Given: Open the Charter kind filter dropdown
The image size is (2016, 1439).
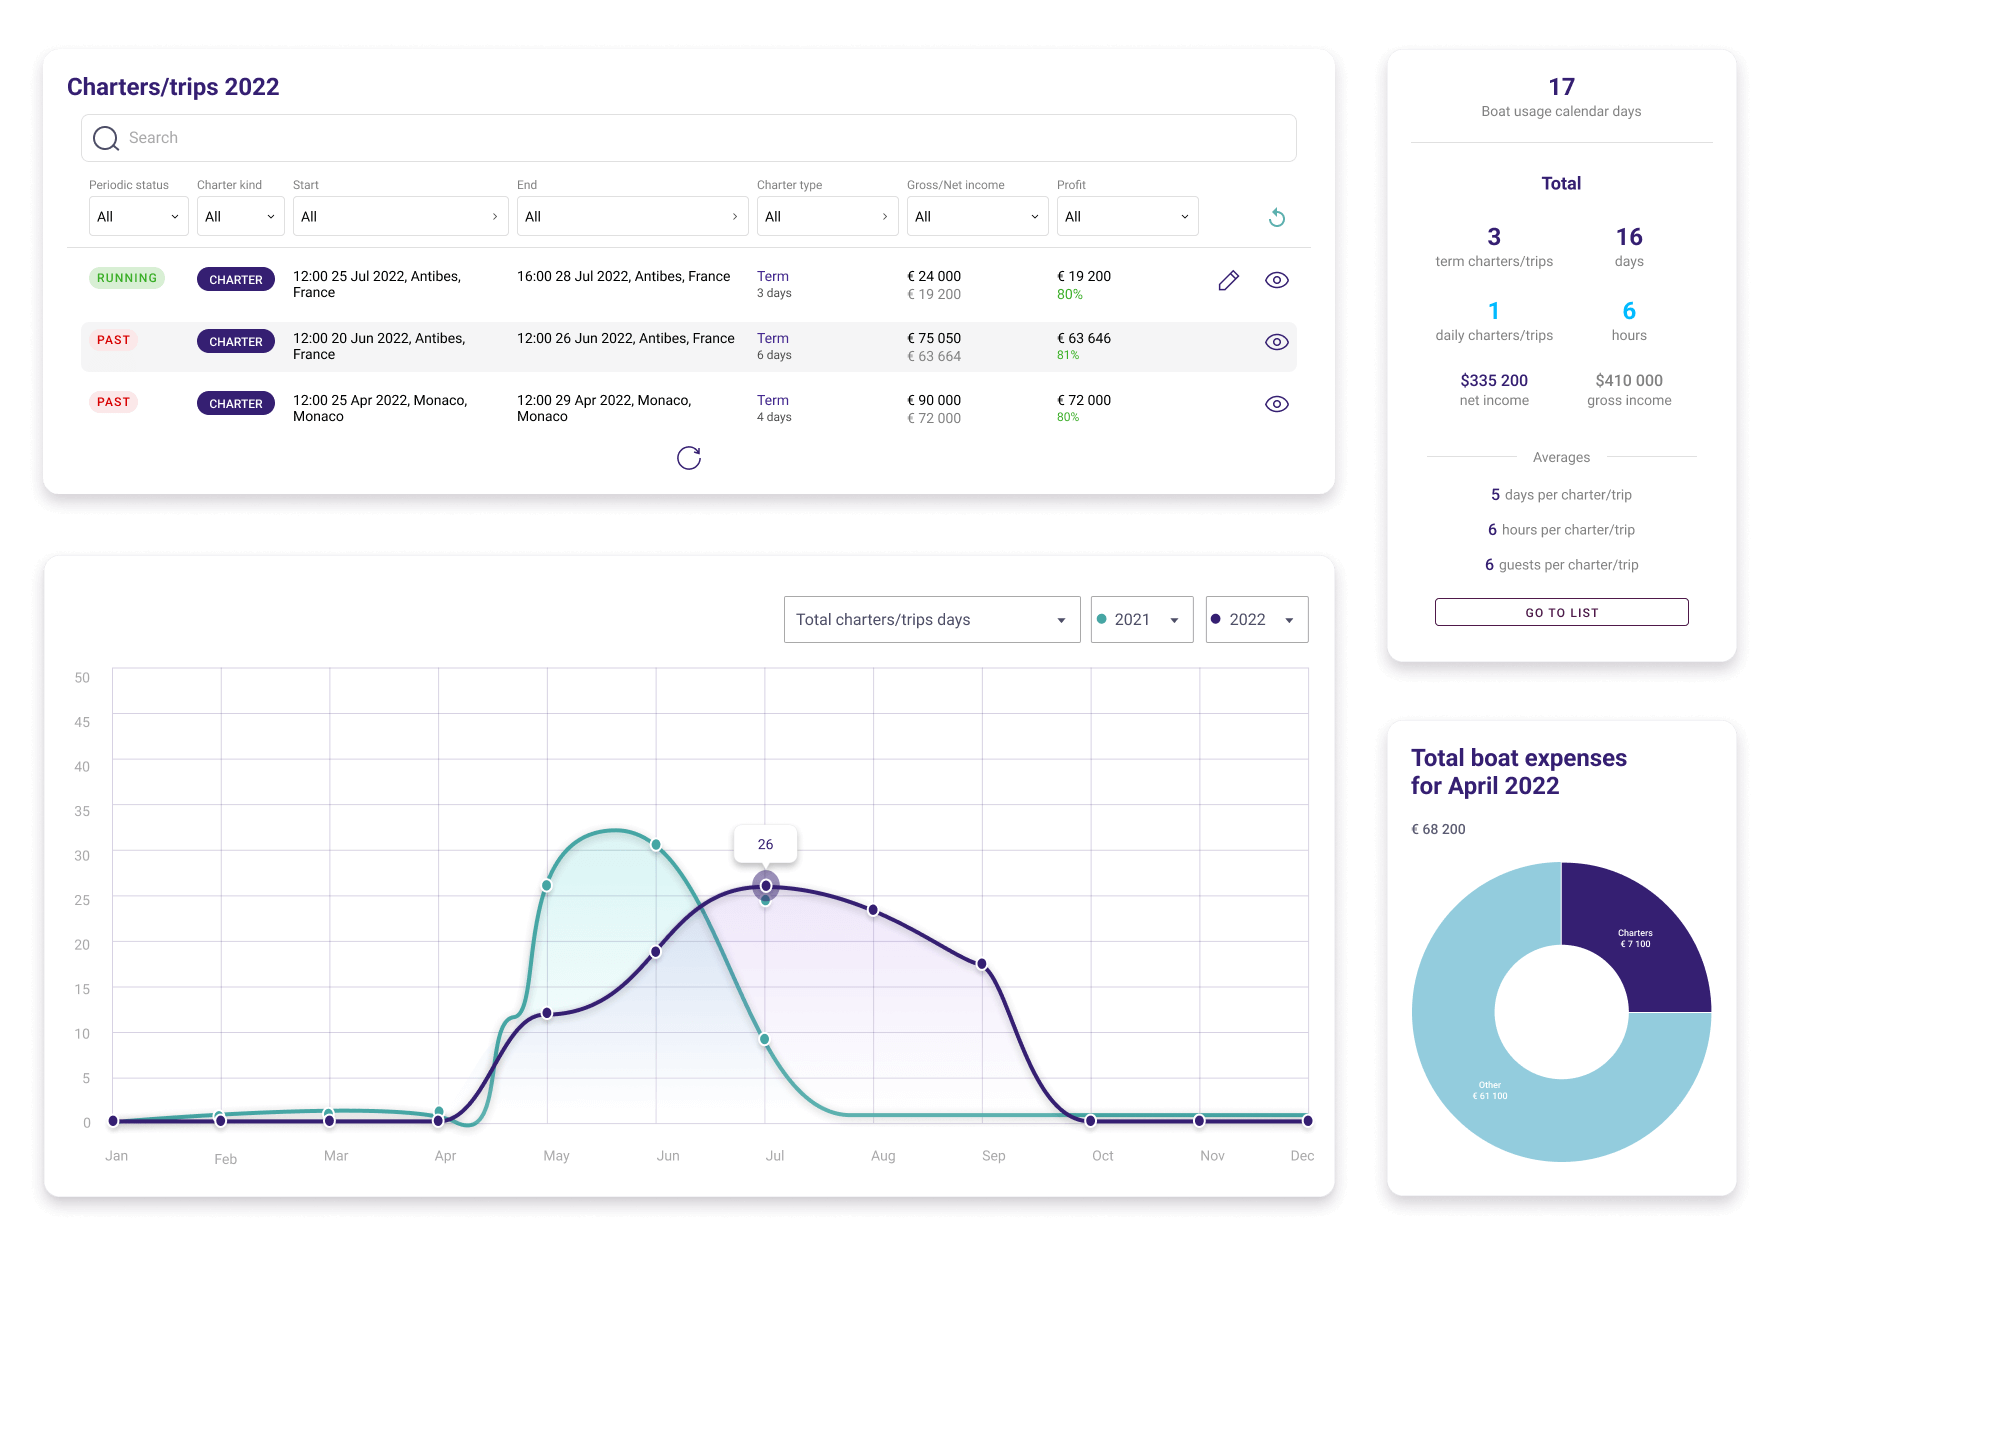Looking at the screenshot, I should point(240,216).
